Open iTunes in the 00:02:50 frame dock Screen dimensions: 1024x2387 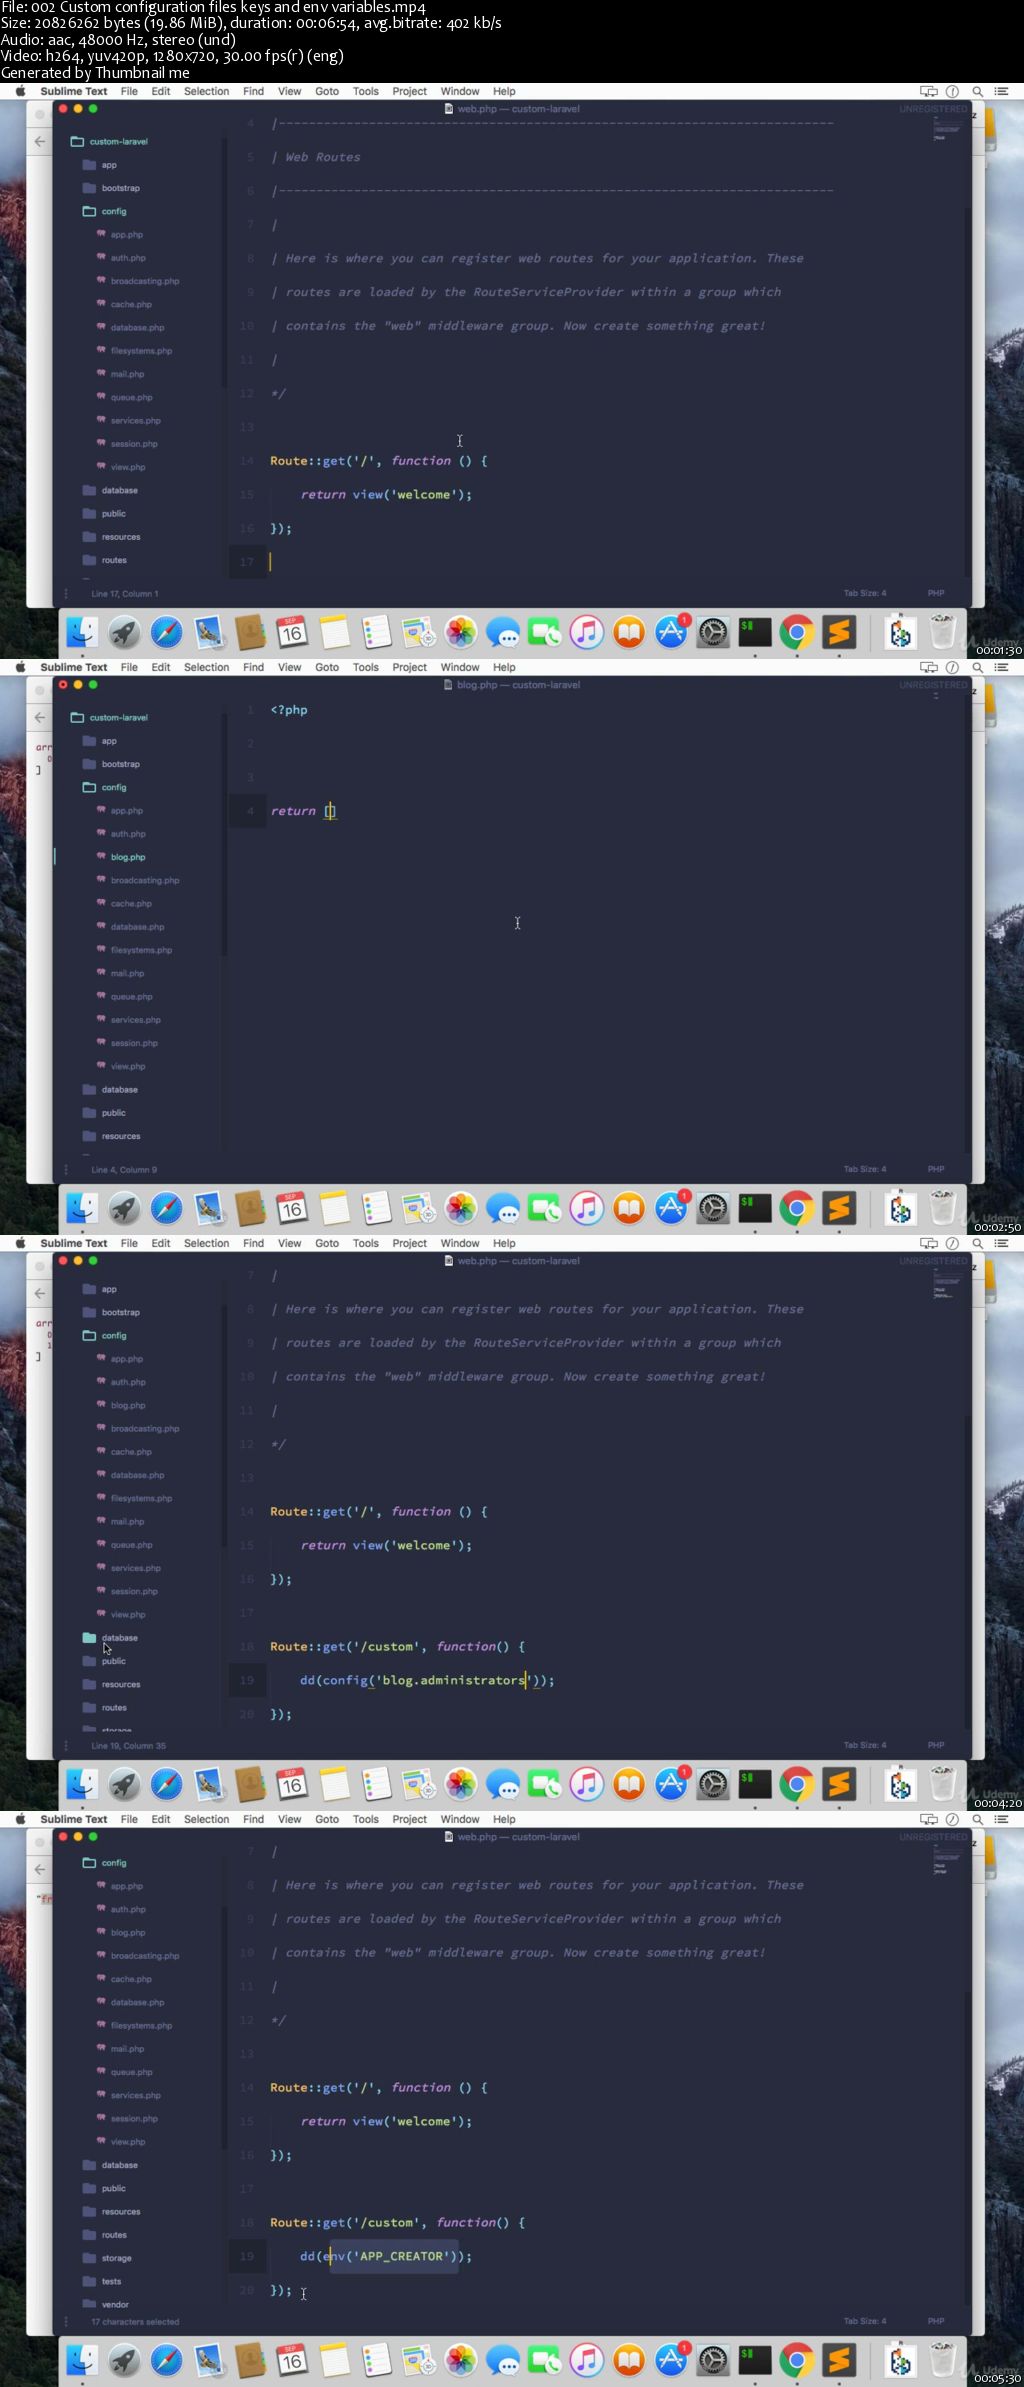coord(587,1209)
